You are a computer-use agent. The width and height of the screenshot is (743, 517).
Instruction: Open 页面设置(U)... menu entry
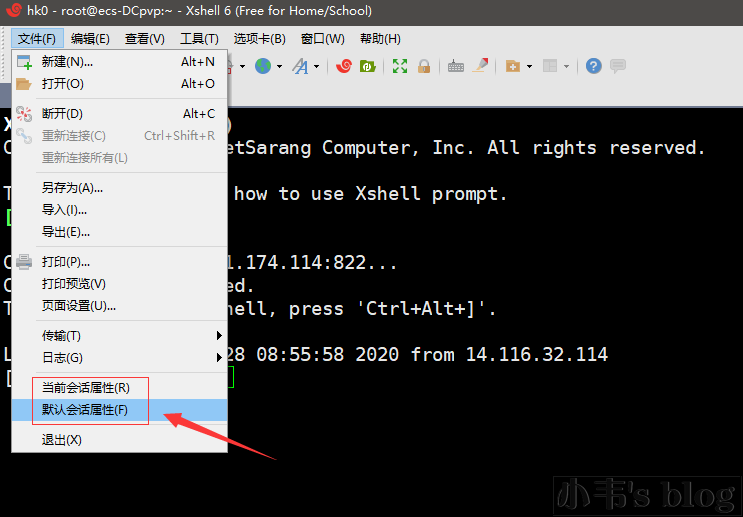(x=119, y=306)
